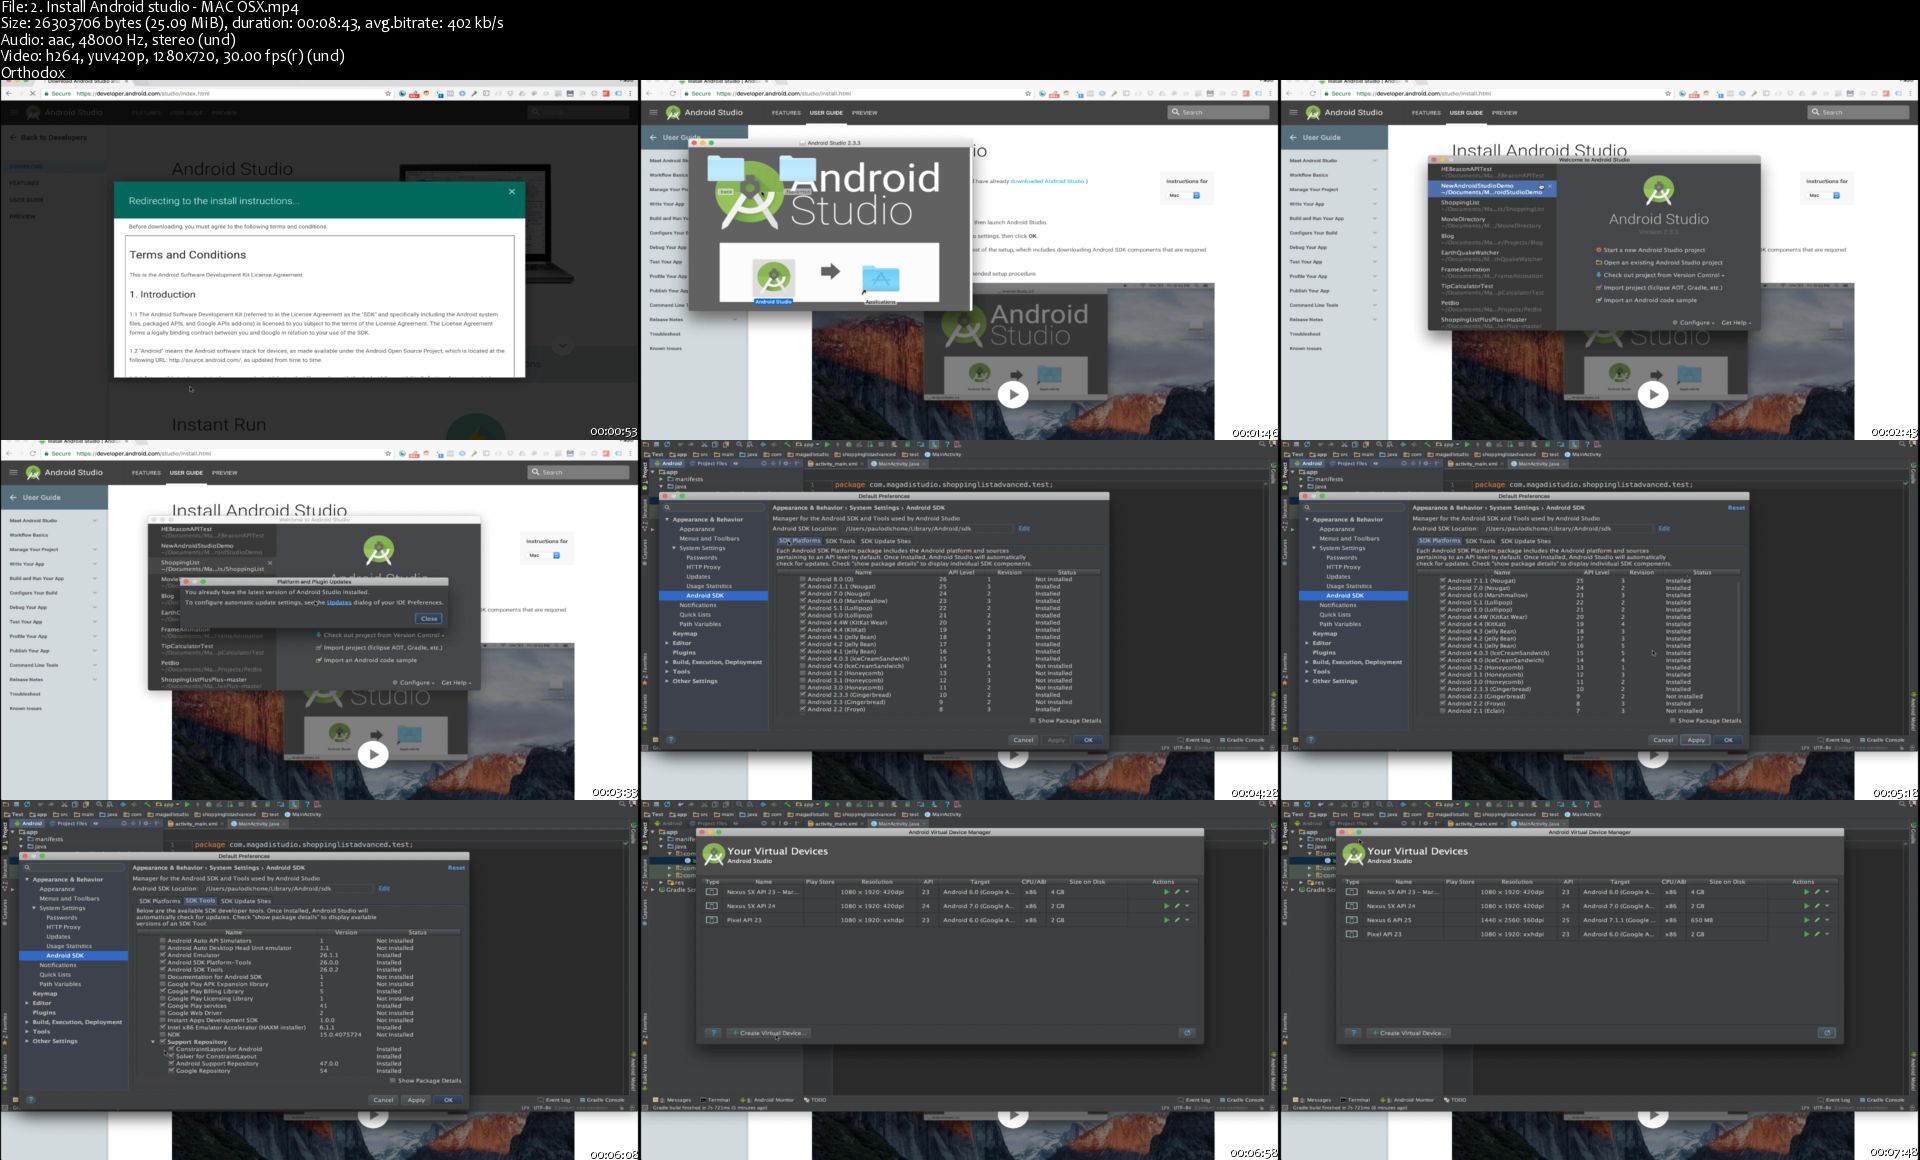
Task: Click search magnifier top right of 00:04:28 IDE
Action: pyautogui.click(x=1264, y=444)
